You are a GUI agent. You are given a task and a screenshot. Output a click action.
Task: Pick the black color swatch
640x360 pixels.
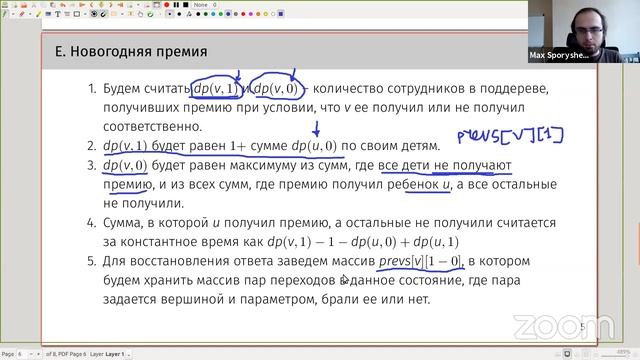pos(198,14)
